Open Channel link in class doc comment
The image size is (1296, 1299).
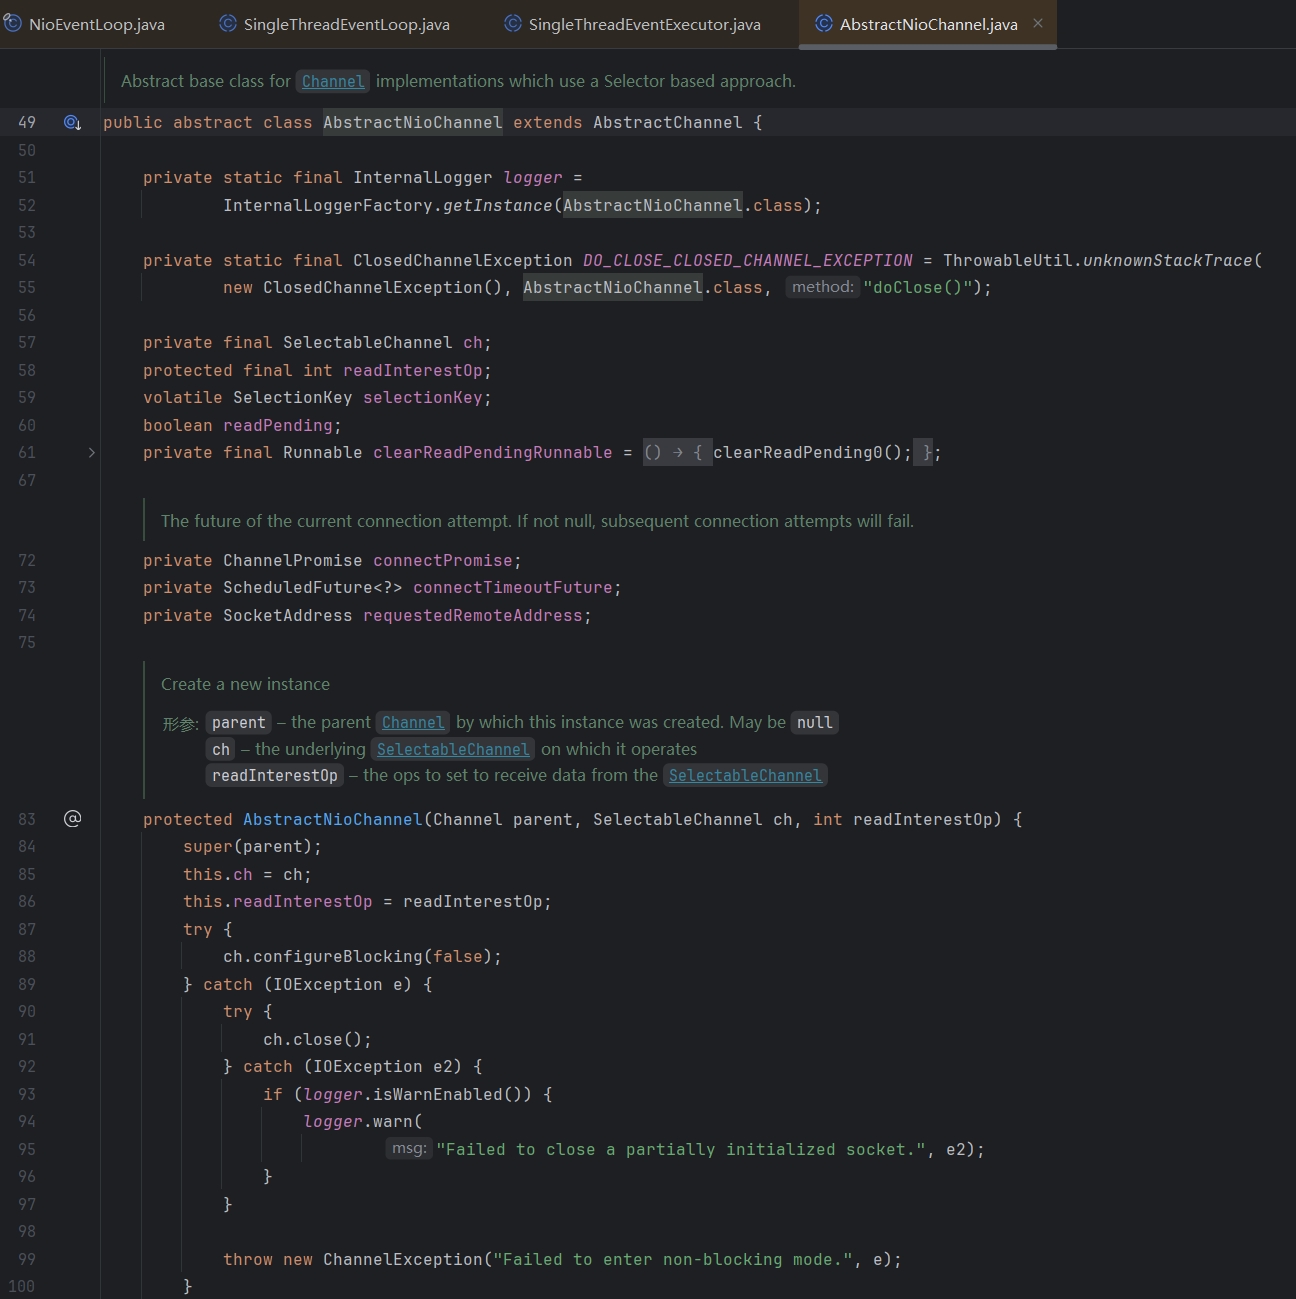tap(333, 81)
